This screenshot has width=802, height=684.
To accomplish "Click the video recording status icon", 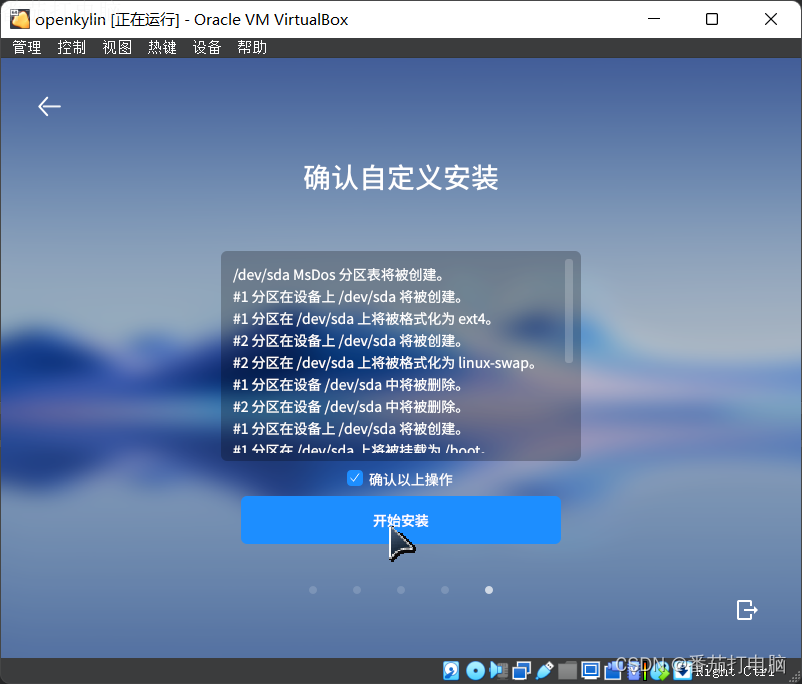I will [613, 671].
